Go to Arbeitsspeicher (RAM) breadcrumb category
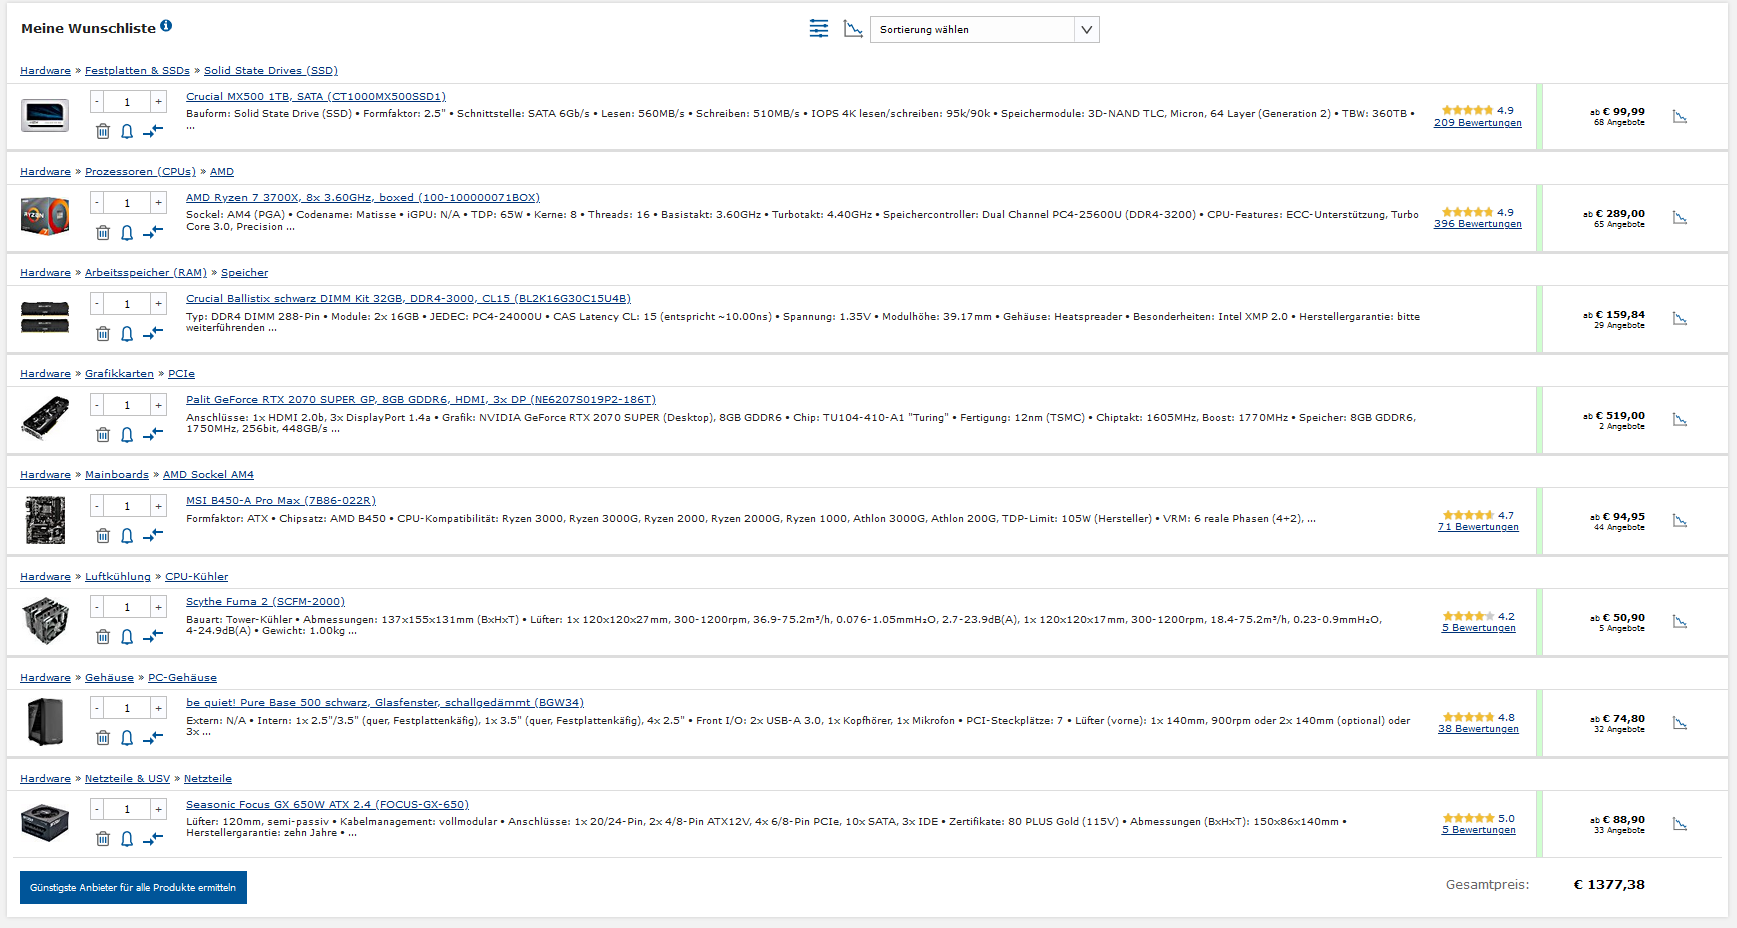 click(x=146, y=273)
